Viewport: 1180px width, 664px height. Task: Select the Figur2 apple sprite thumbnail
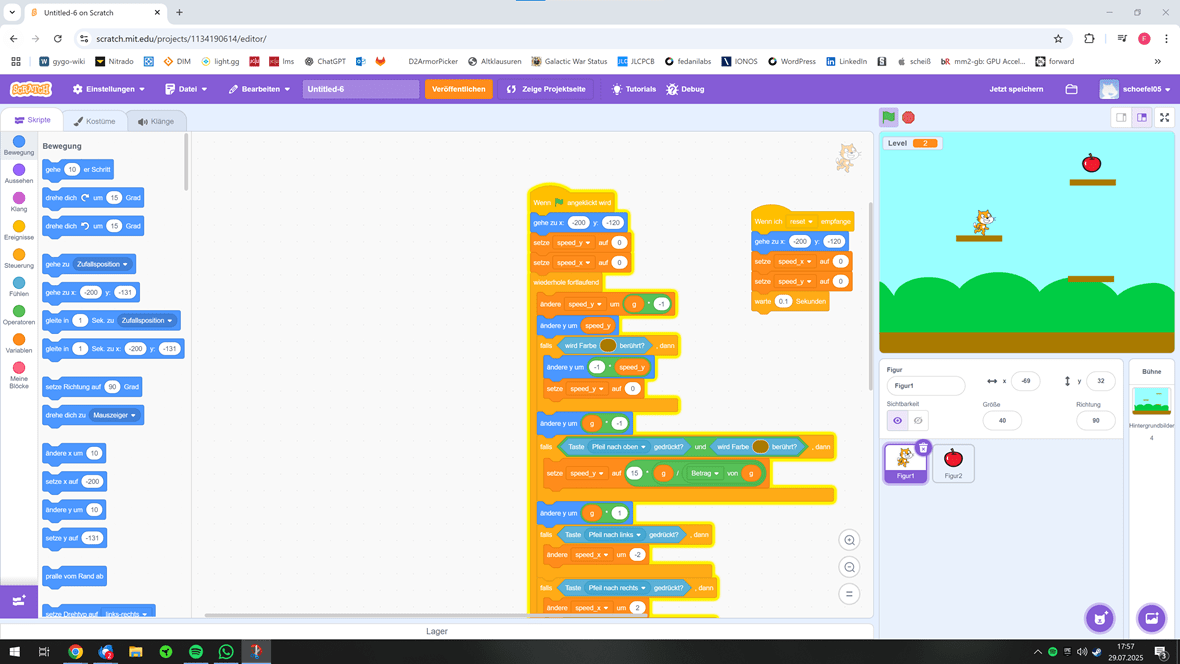point(953,463)
